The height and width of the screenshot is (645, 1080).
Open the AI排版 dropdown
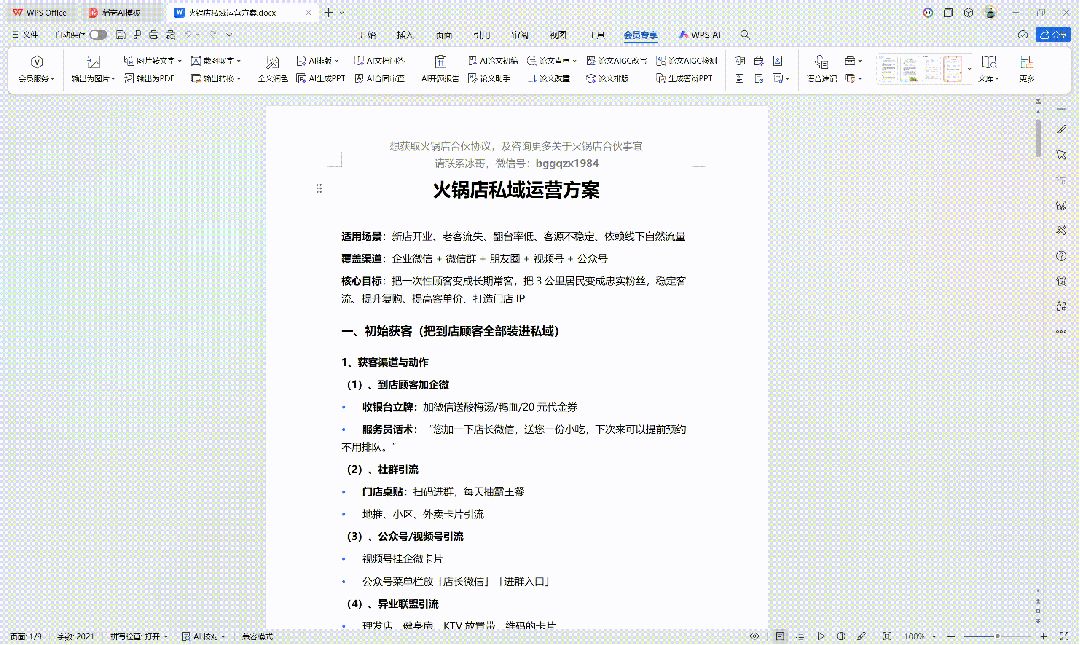(318, 61)
